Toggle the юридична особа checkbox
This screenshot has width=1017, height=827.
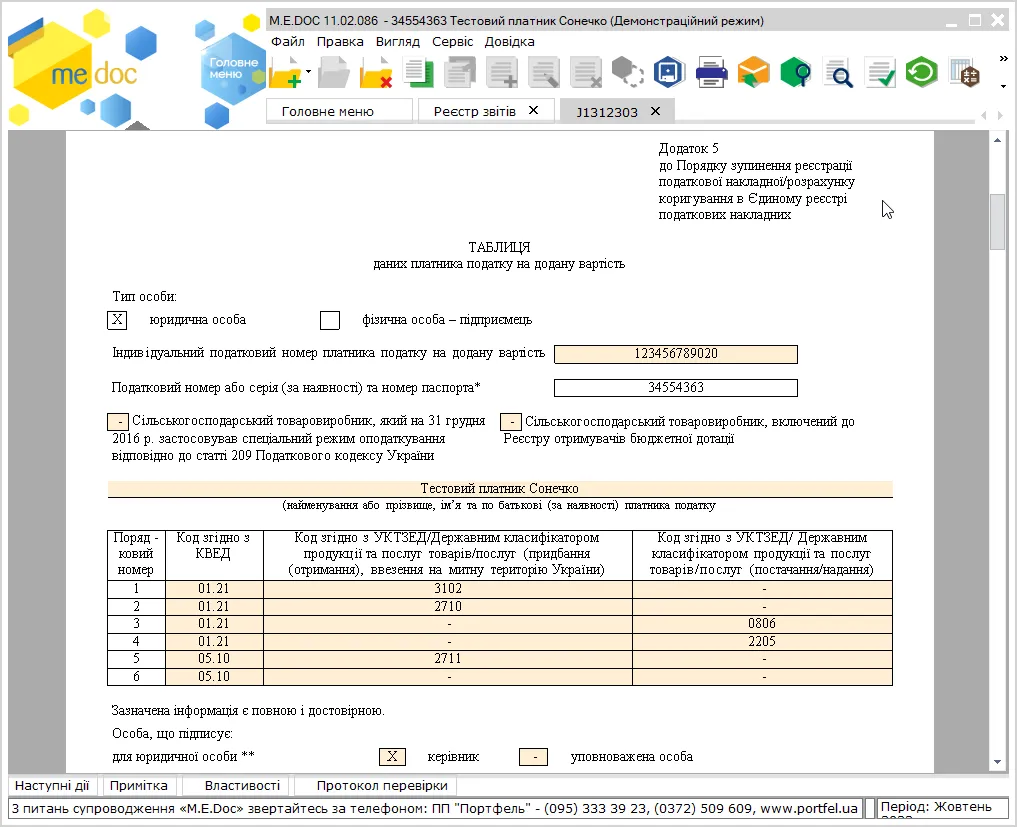(x=117, y=320)
